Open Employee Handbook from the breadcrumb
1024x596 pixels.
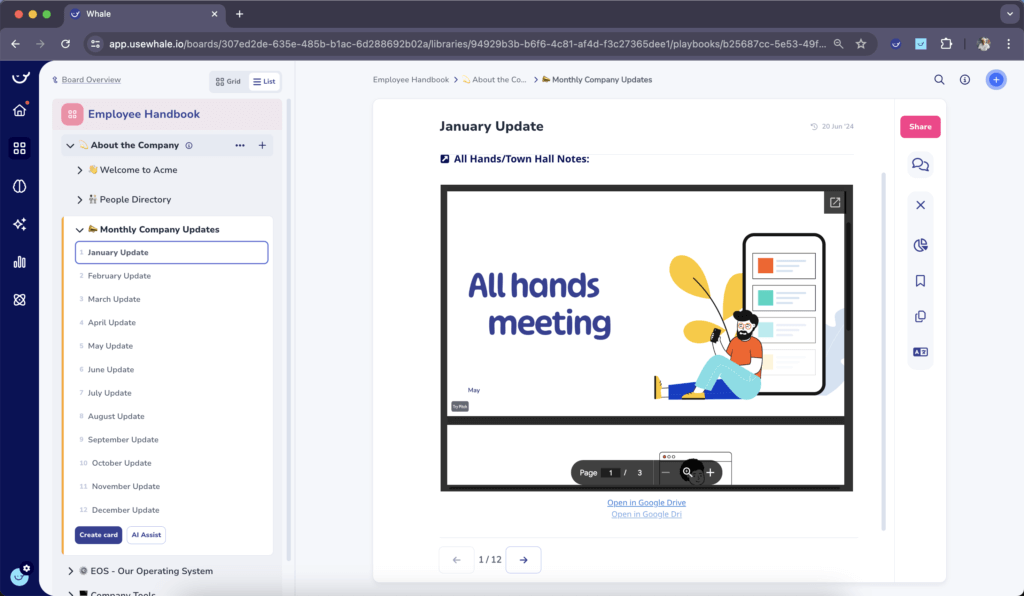point(411,79)
